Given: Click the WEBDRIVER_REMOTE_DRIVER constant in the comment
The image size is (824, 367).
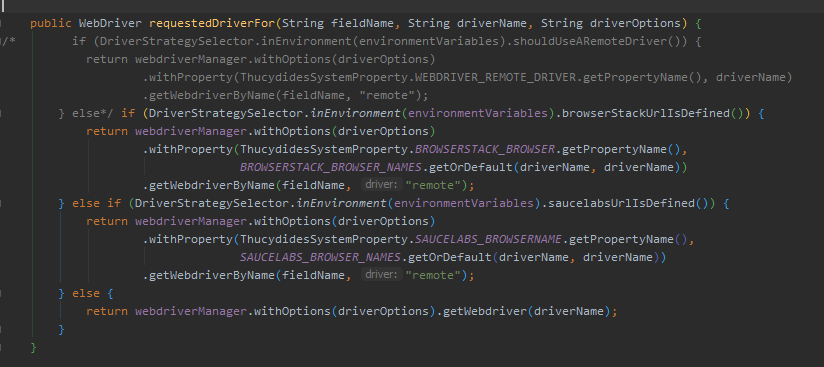Looking at the screenshot, I should tap(495, 77).
